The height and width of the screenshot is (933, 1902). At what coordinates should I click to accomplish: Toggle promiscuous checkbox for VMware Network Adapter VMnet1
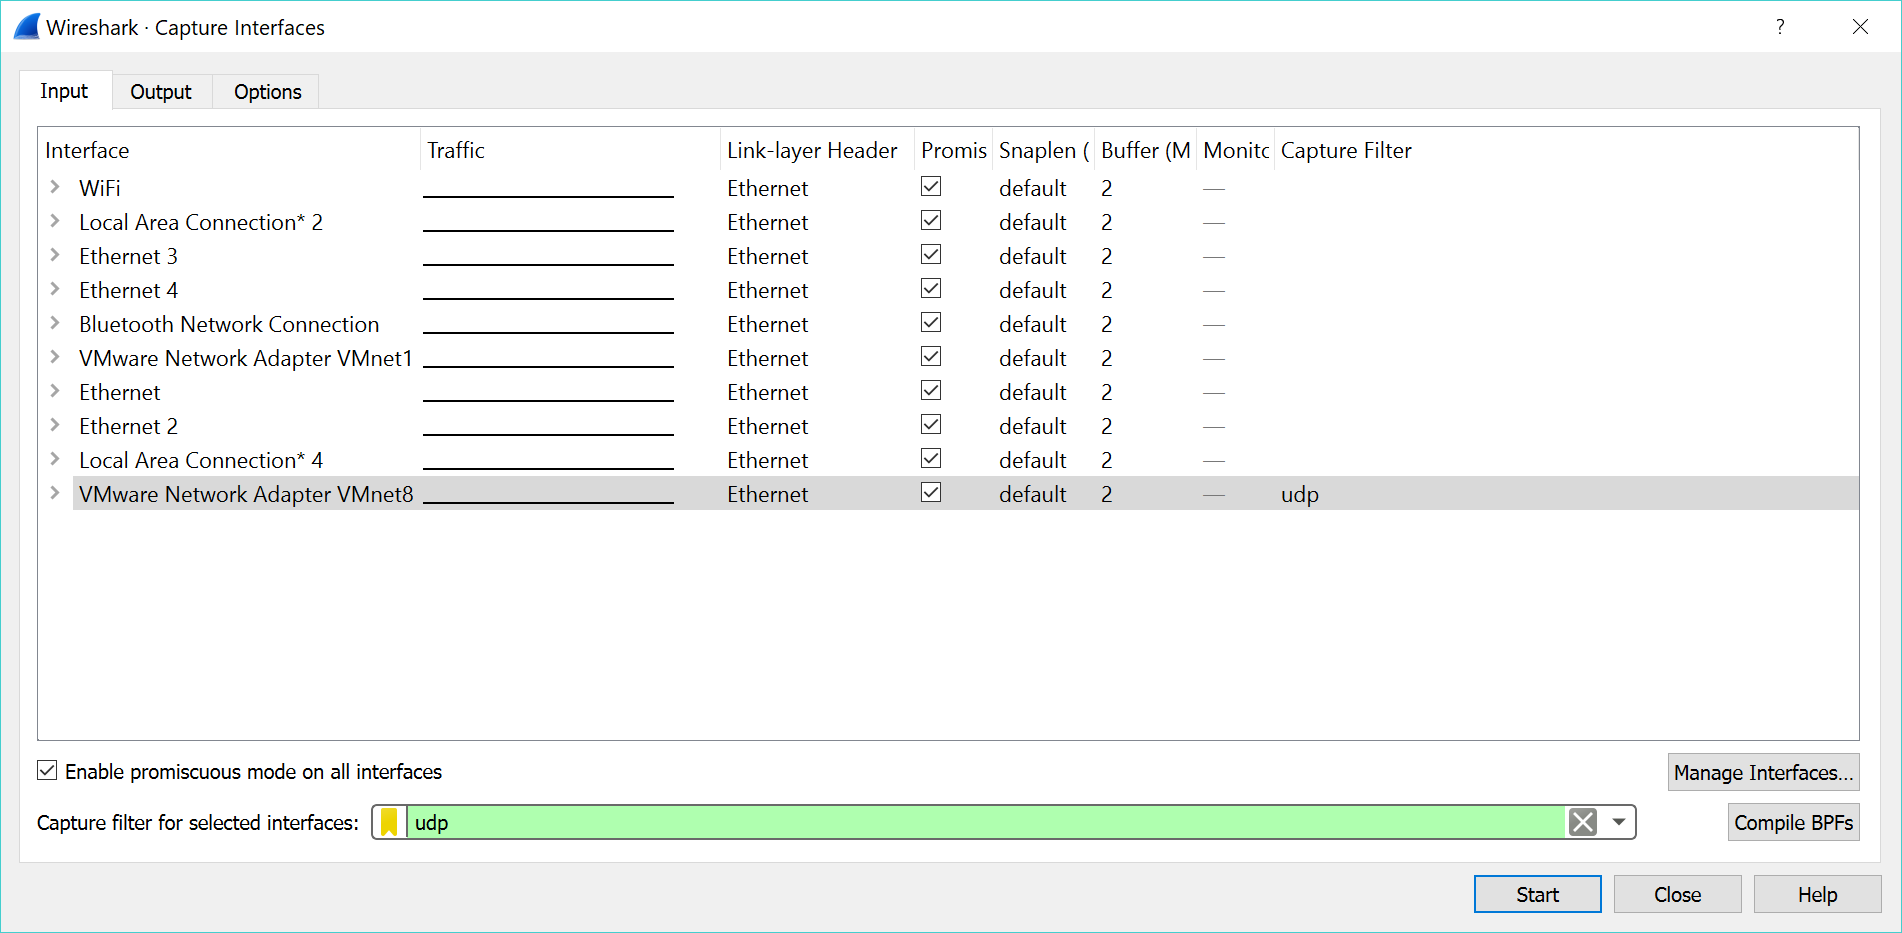tap(931, 357)
